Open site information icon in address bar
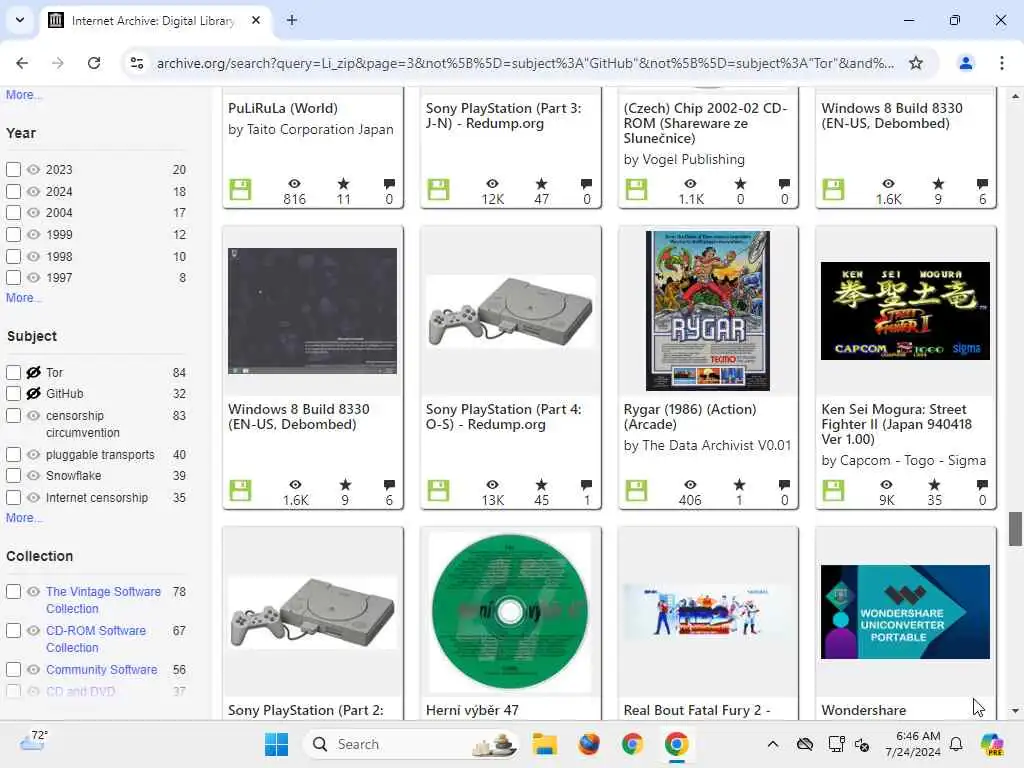This screenshot has height=768, width=1024. pos(137,63)
